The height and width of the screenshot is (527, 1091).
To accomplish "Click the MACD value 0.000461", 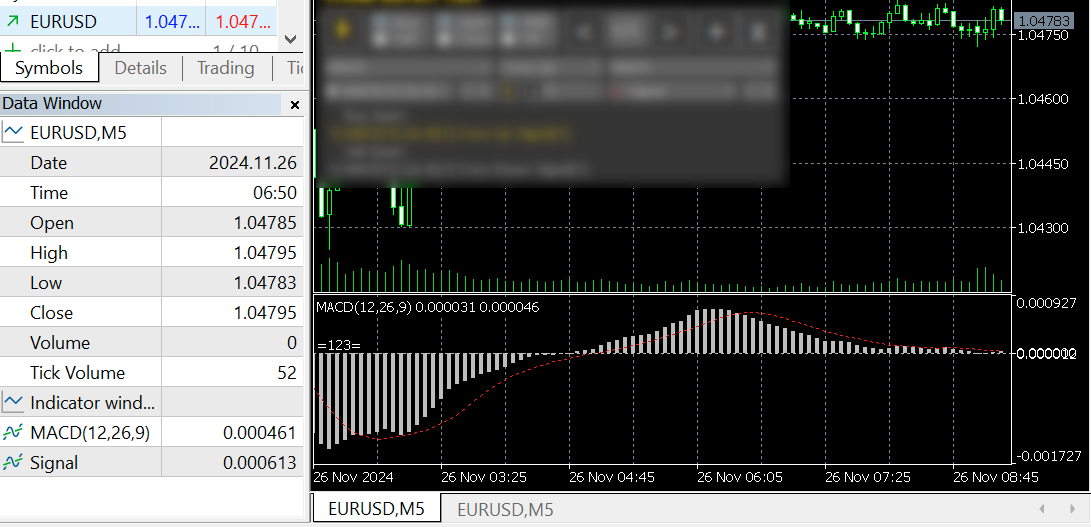I will 260,433.
